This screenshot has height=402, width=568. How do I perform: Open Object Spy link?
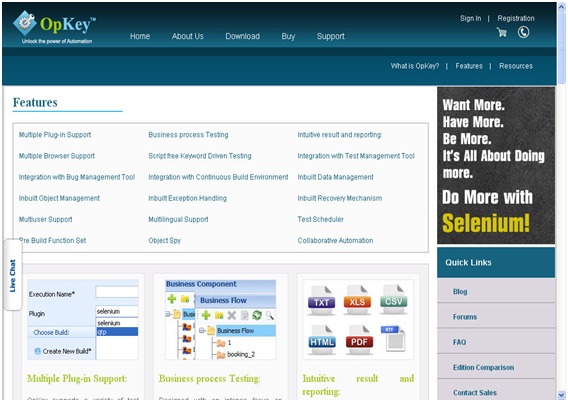point(164,240)
